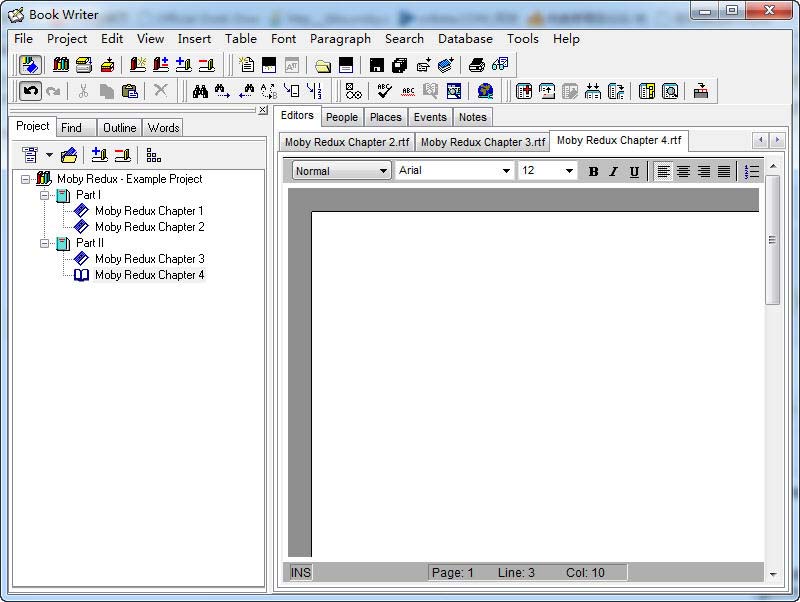800x602 pixels.
Task: Click the Save floppy disk icon
Action: point(376,65)
